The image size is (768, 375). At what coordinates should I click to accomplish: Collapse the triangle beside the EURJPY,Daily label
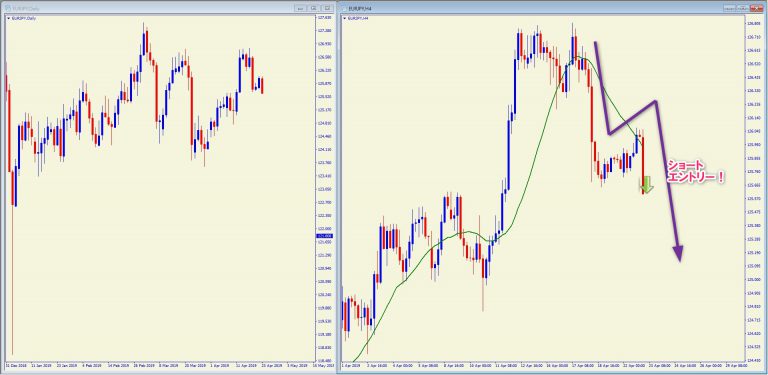(x=7, y=18)
